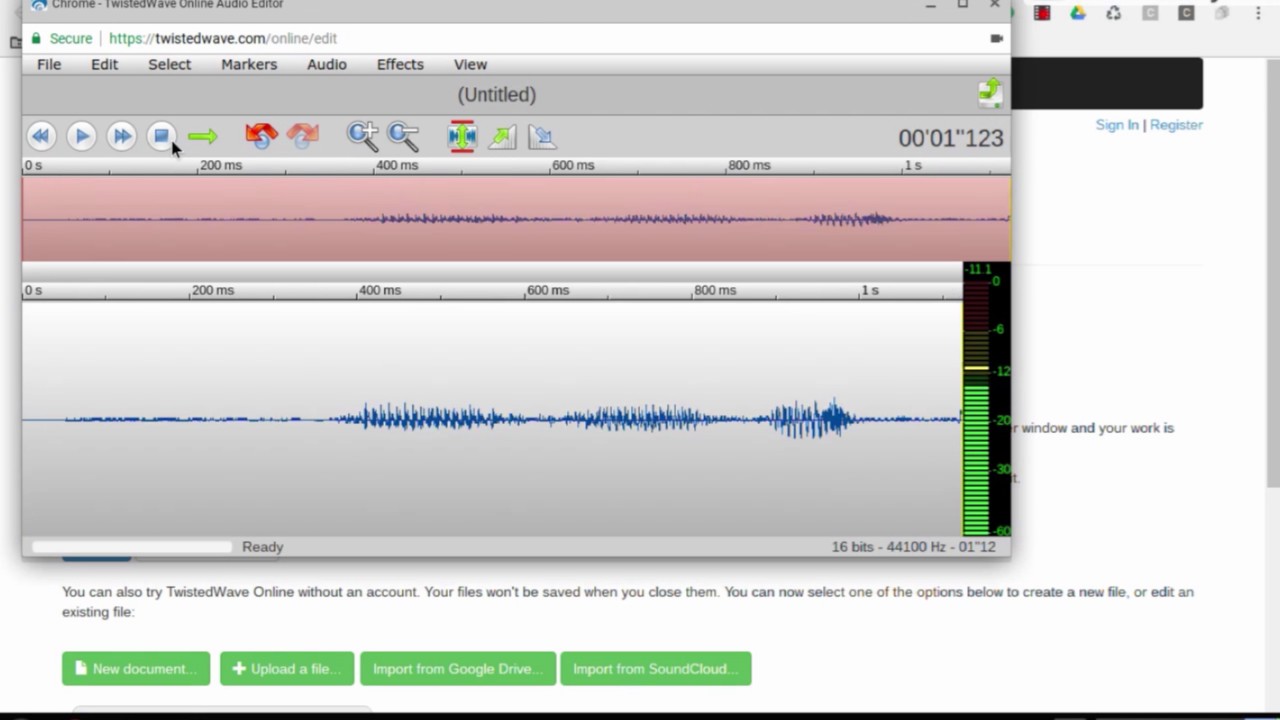This screenshot has height=720, width=1280.
Task: Open the Effects menu
Action: (x=400, y=64)
